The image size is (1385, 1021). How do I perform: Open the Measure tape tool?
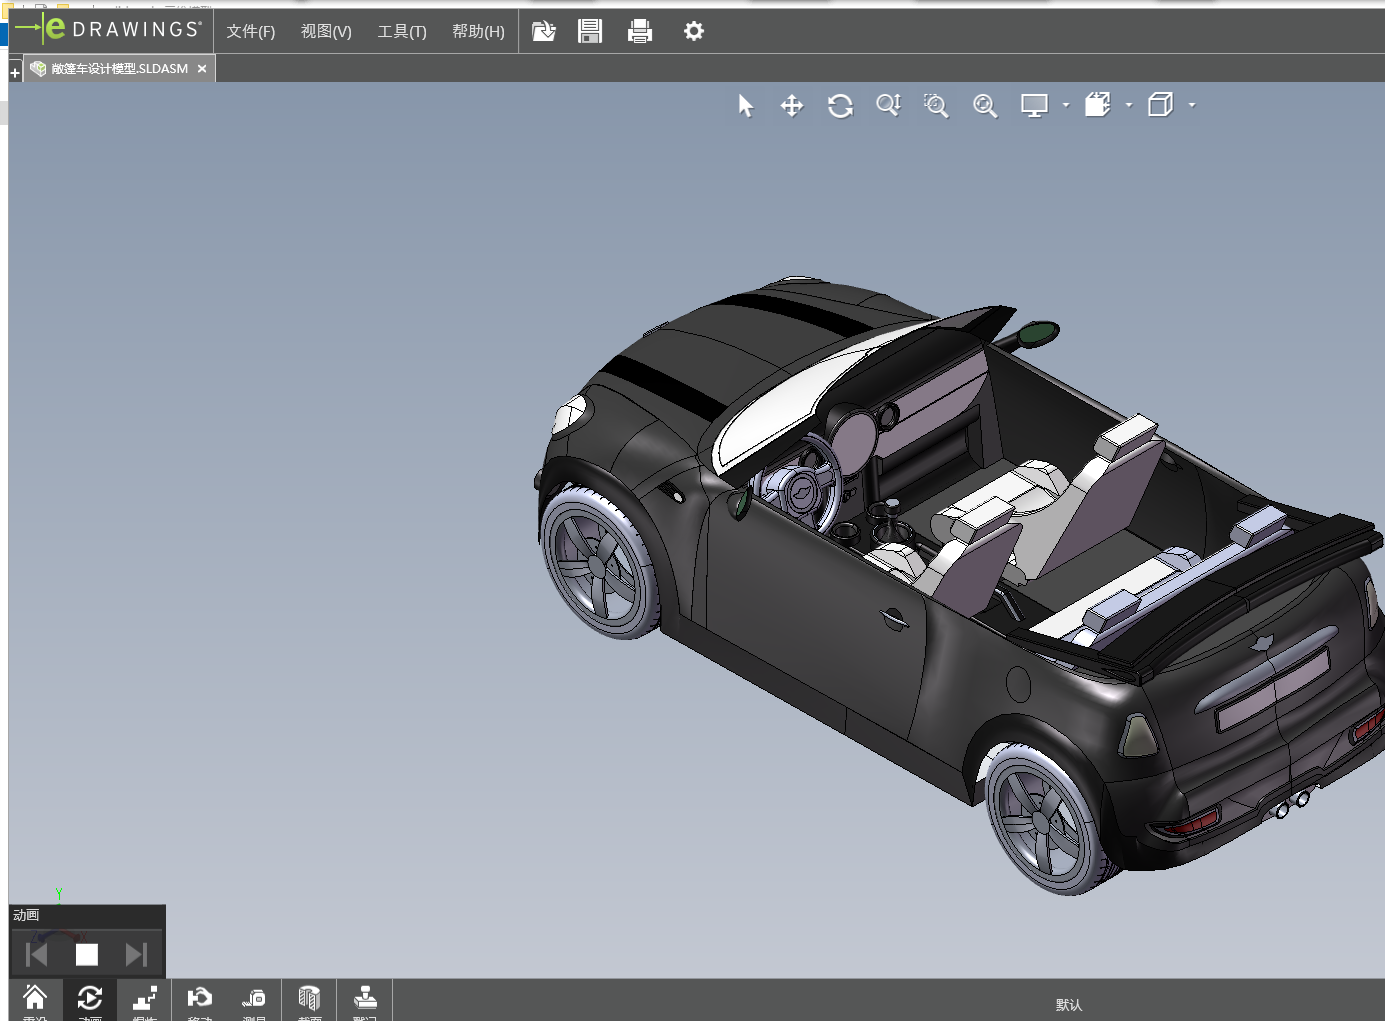tap(254, 999)
